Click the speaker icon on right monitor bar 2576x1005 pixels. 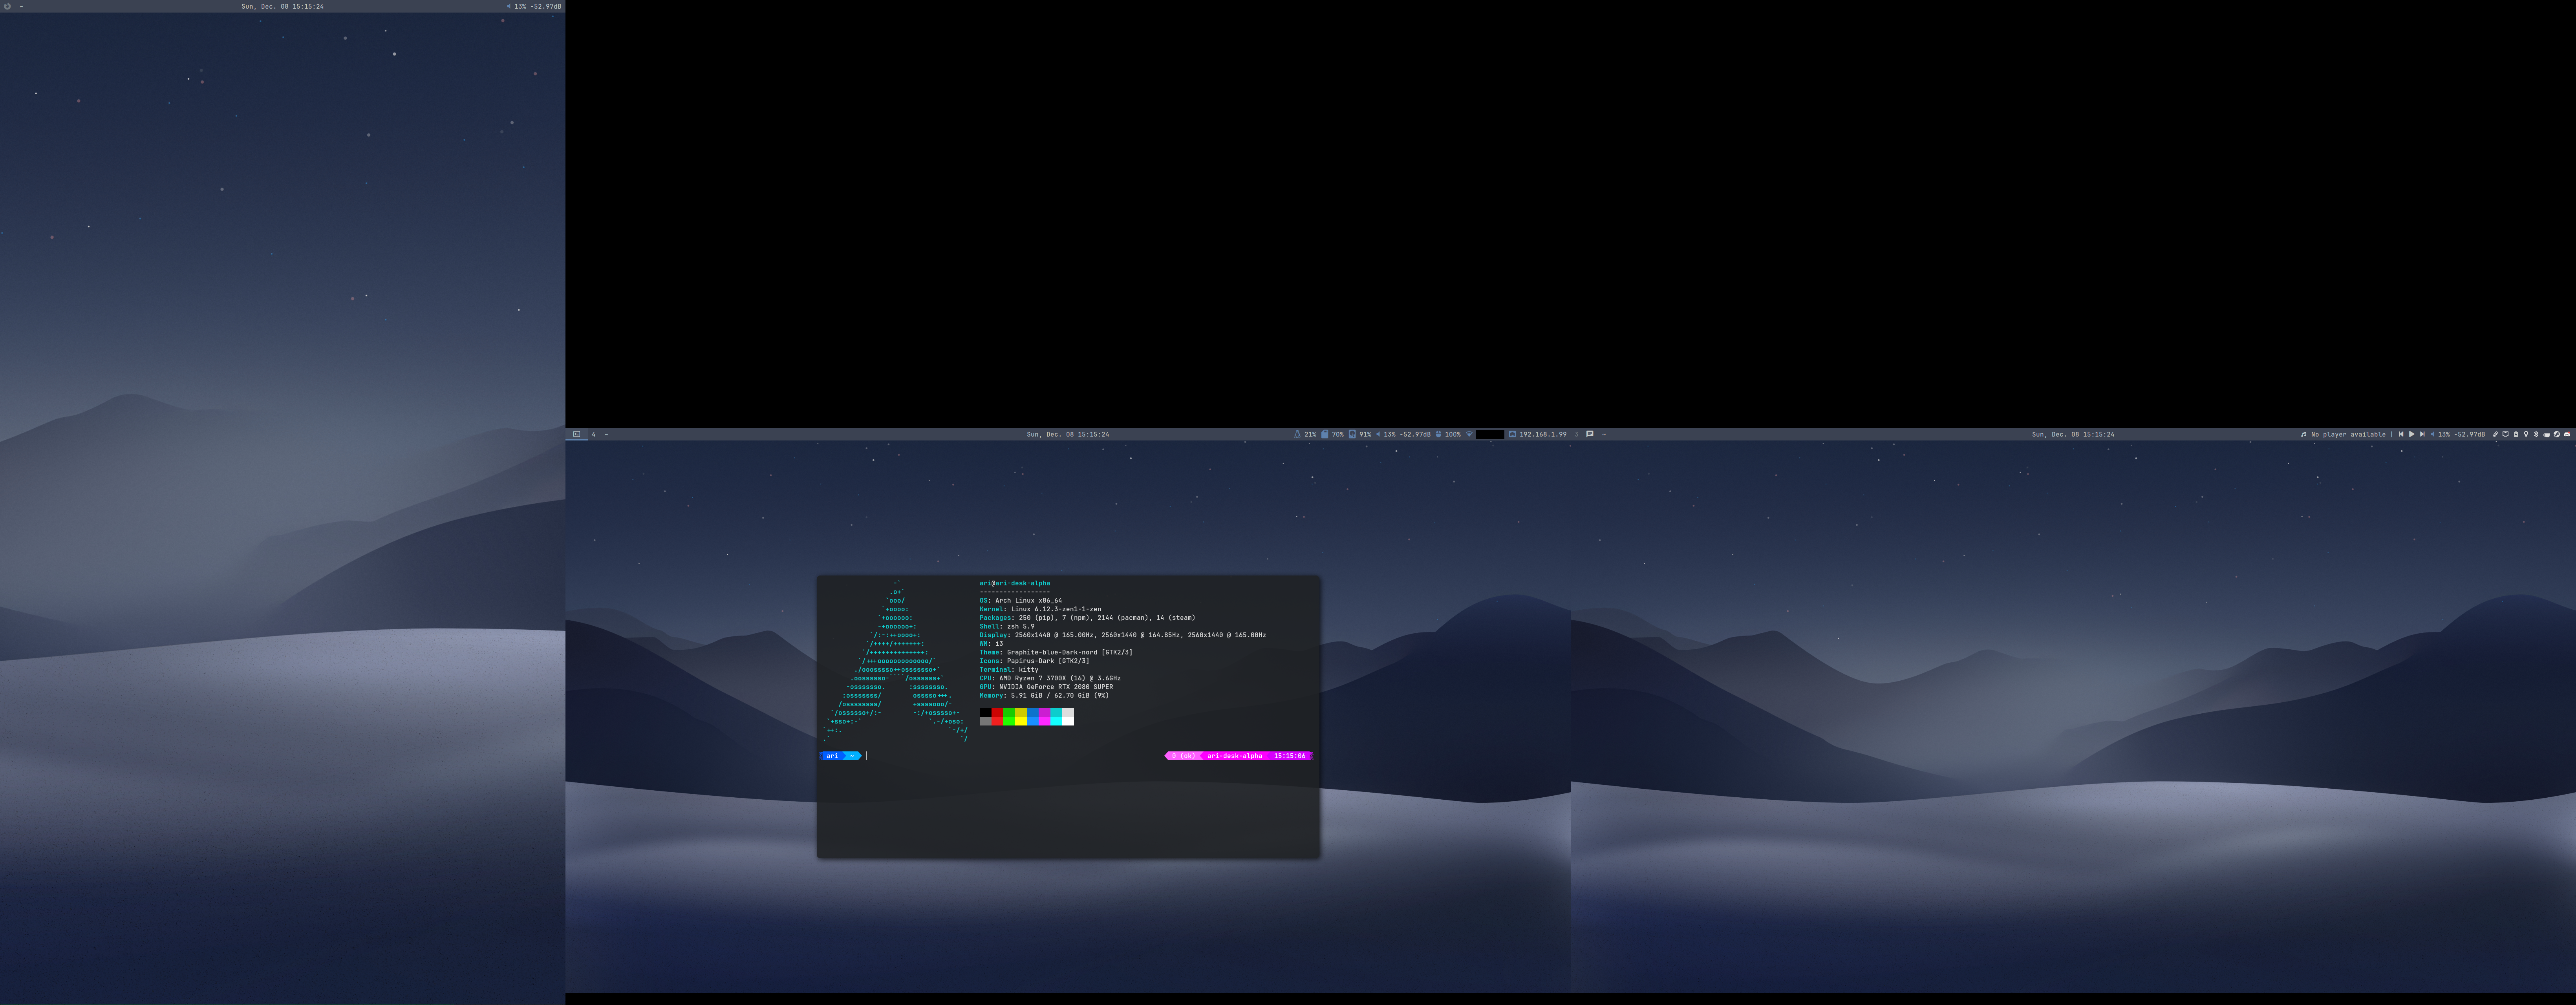(x=2433, y=434)
